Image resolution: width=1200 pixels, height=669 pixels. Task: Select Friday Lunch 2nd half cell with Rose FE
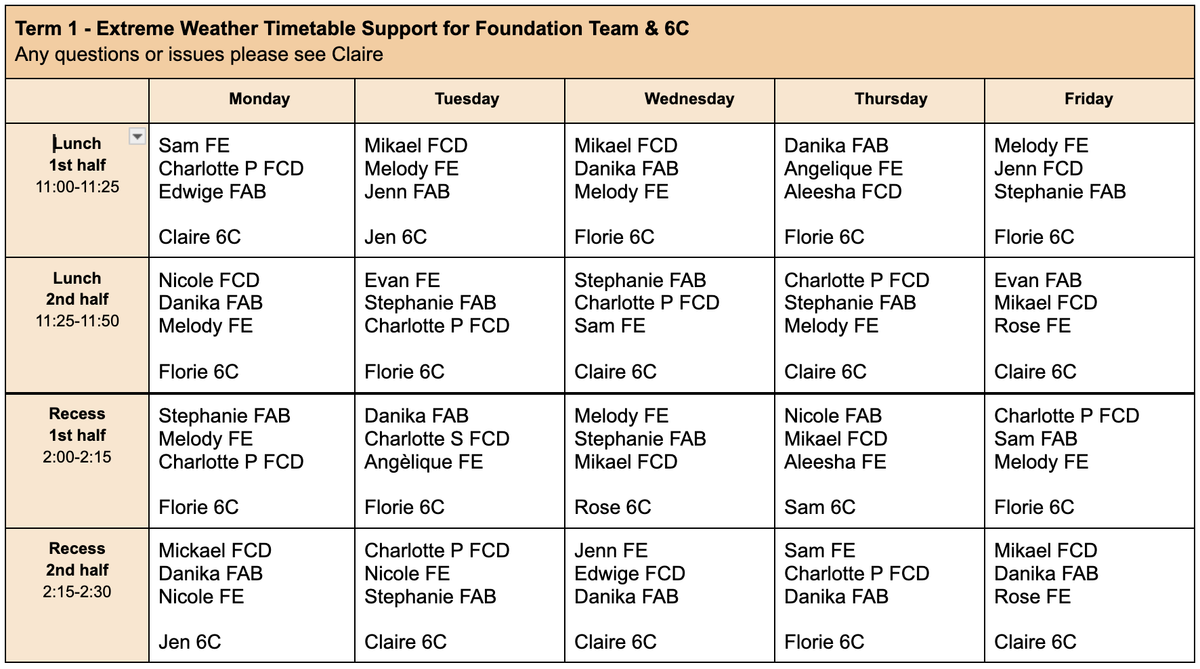(x=1089, y=325)
